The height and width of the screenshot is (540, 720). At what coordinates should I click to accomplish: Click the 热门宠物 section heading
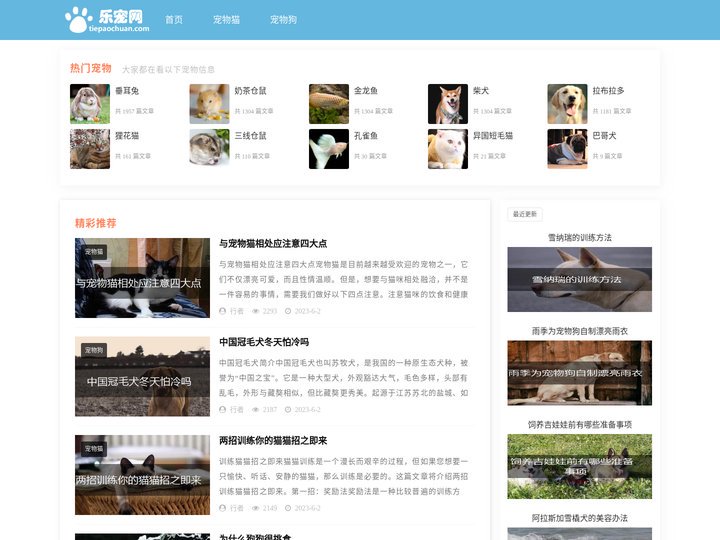coord(90,68)
